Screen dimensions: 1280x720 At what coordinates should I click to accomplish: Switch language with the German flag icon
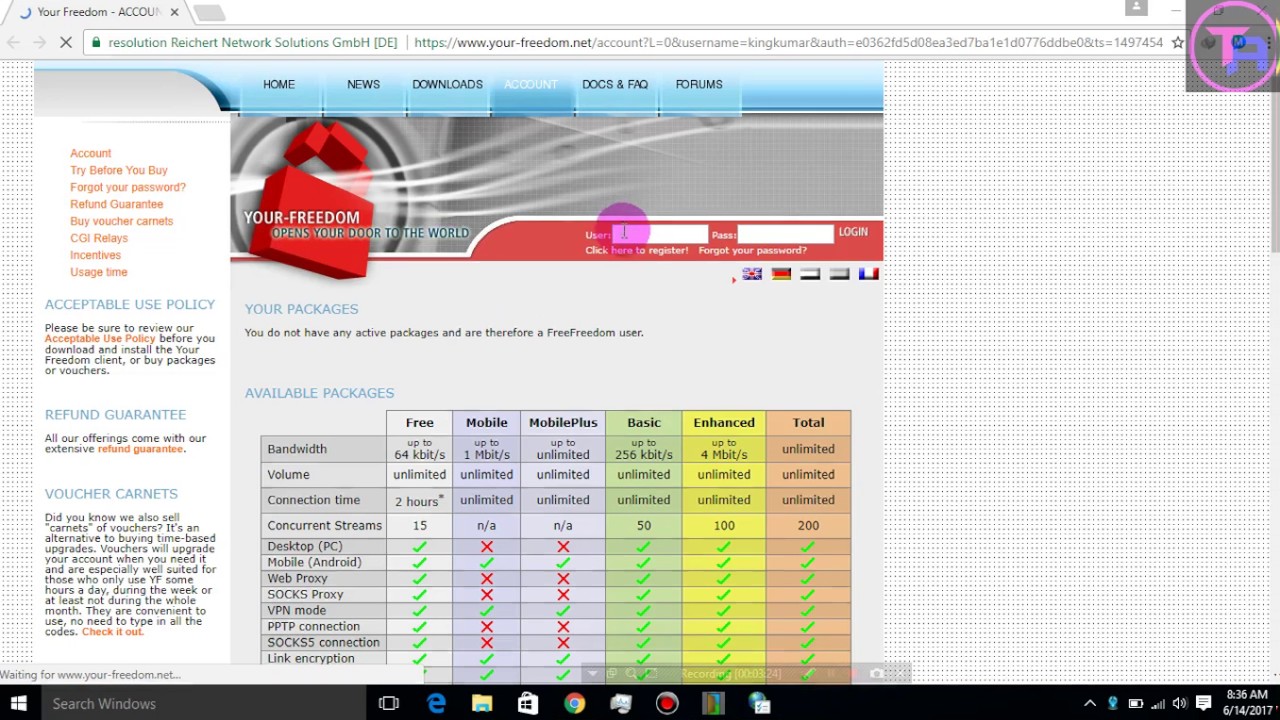click(x=781, y=274)
